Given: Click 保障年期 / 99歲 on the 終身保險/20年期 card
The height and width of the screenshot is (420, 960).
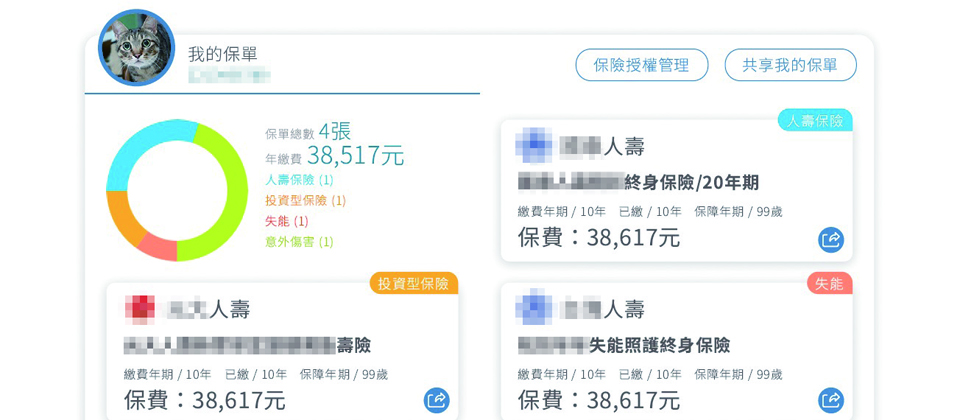Looking at the screenshot, I should (738, 212).
